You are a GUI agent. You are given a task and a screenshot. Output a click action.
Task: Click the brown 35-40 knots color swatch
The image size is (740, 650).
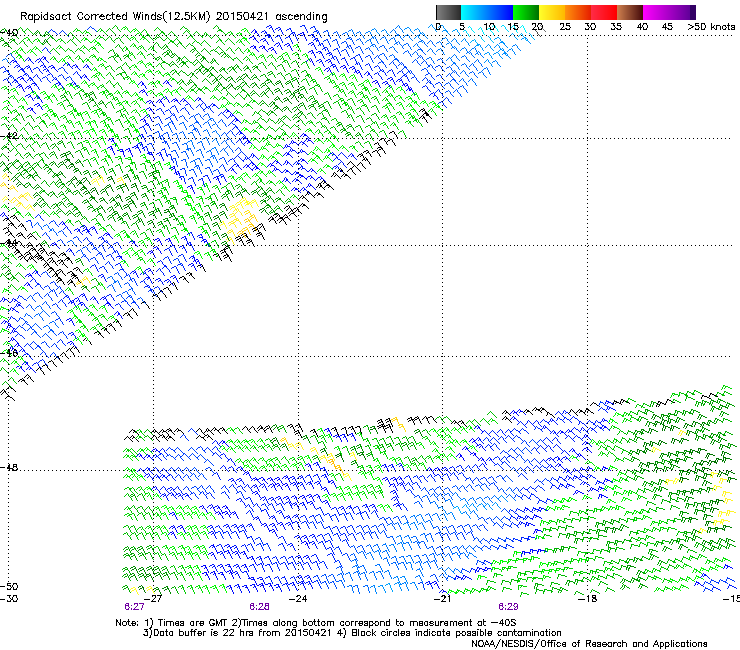[x=630, y=12]
